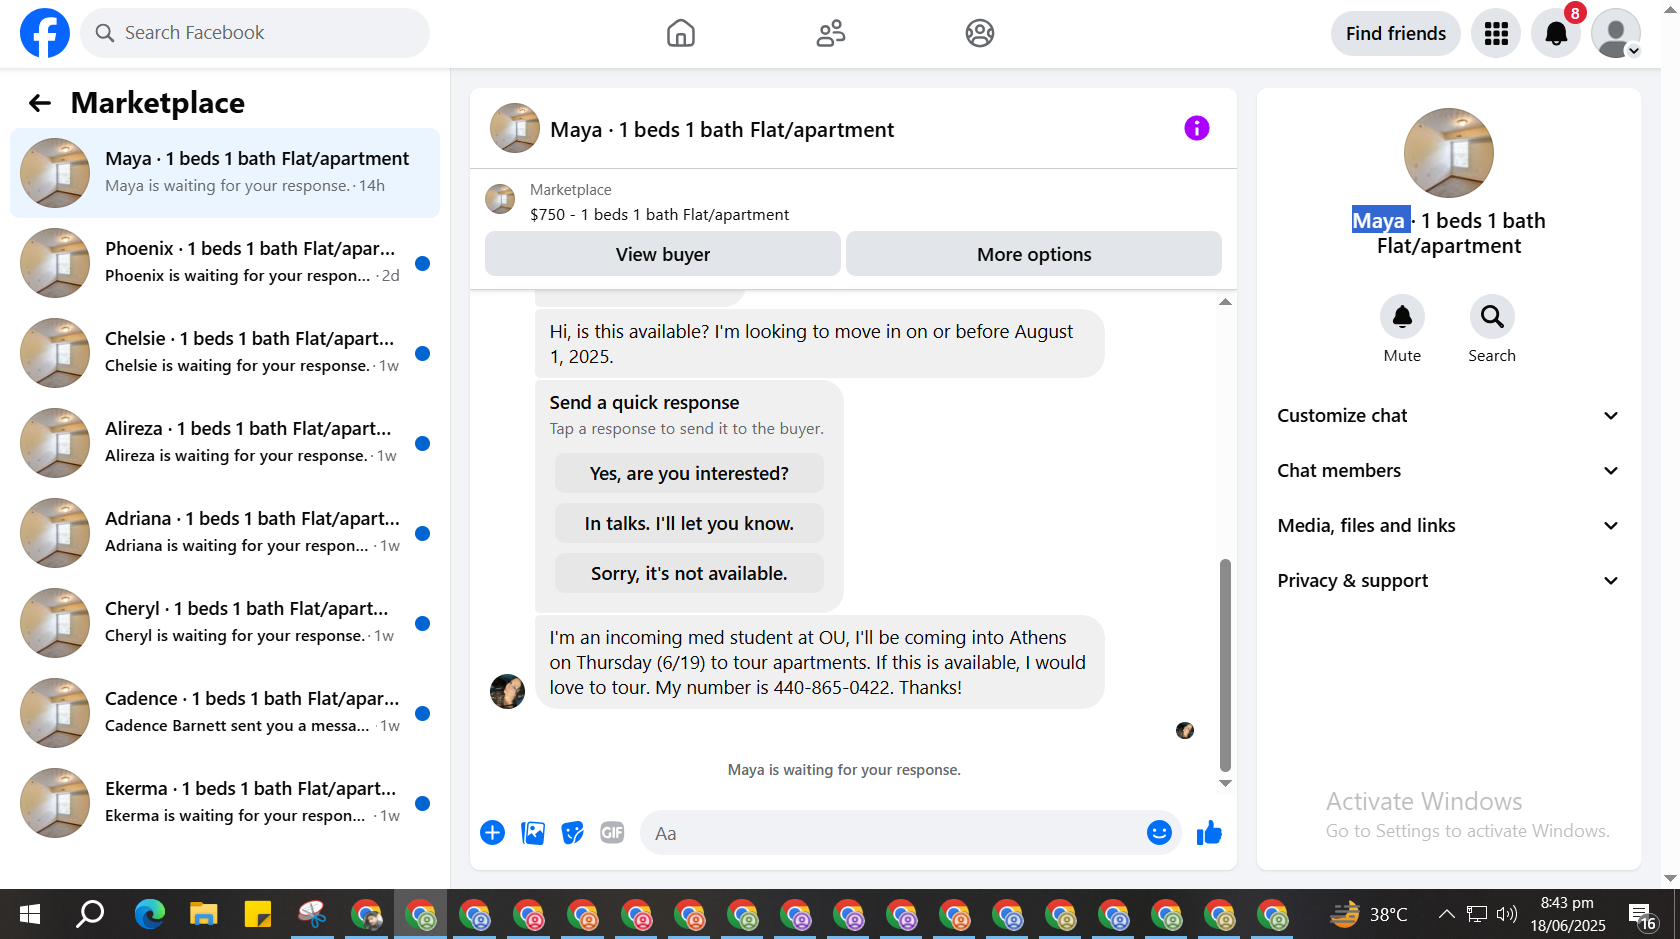Click the chat scrollbar down arrow
Viewport: 1680px width, 939px height.
coord(1225,783)
